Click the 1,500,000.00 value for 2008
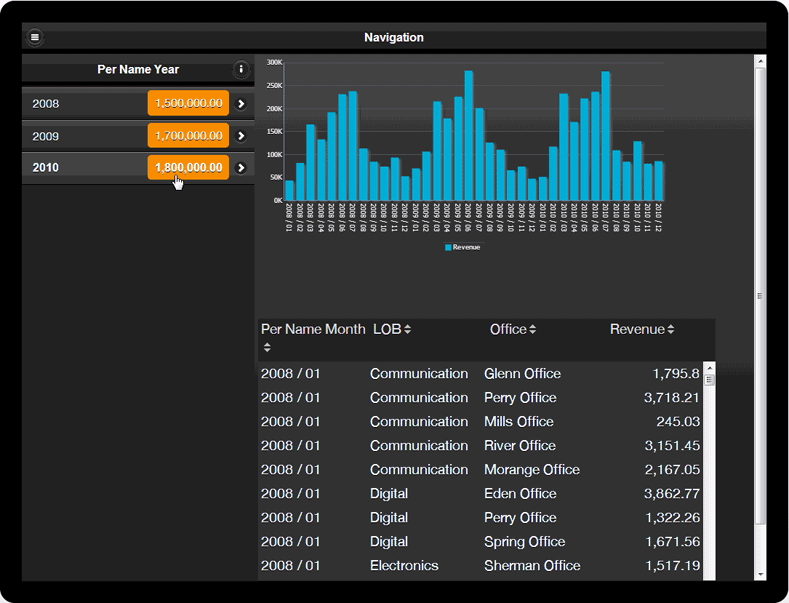Viewport: 789px width, 603px height. pyautogui.click(x=188, y=104)
